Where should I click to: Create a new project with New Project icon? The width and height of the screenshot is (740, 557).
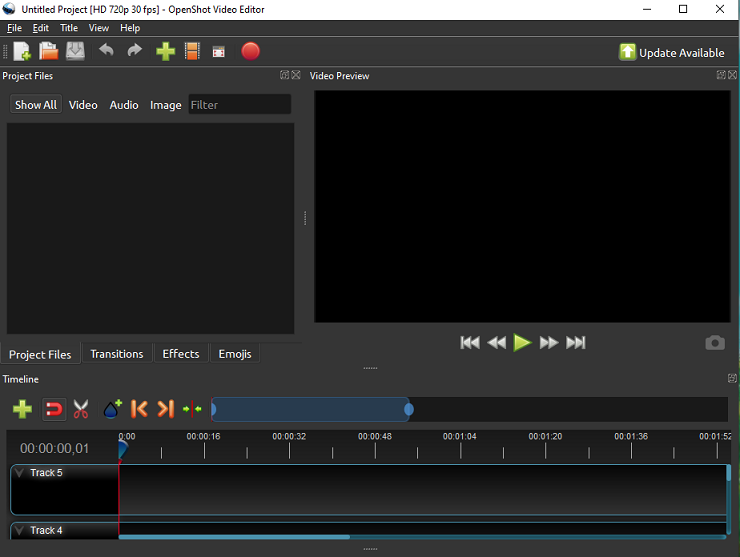pos(22,51)
